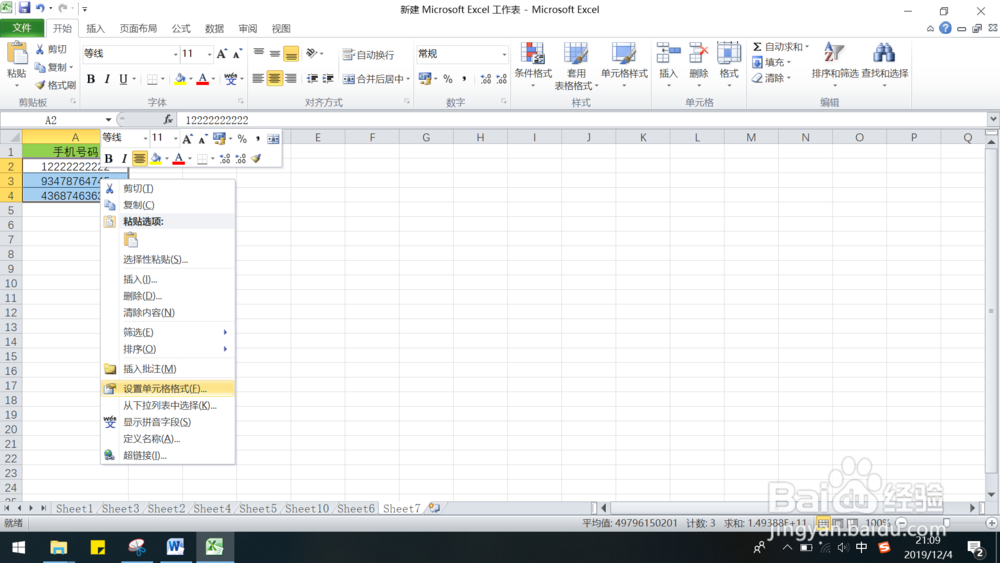Switch to Formulas (公式) ribbon tab
Viewport: 1000px width, 563px height.
pos(181,29)
